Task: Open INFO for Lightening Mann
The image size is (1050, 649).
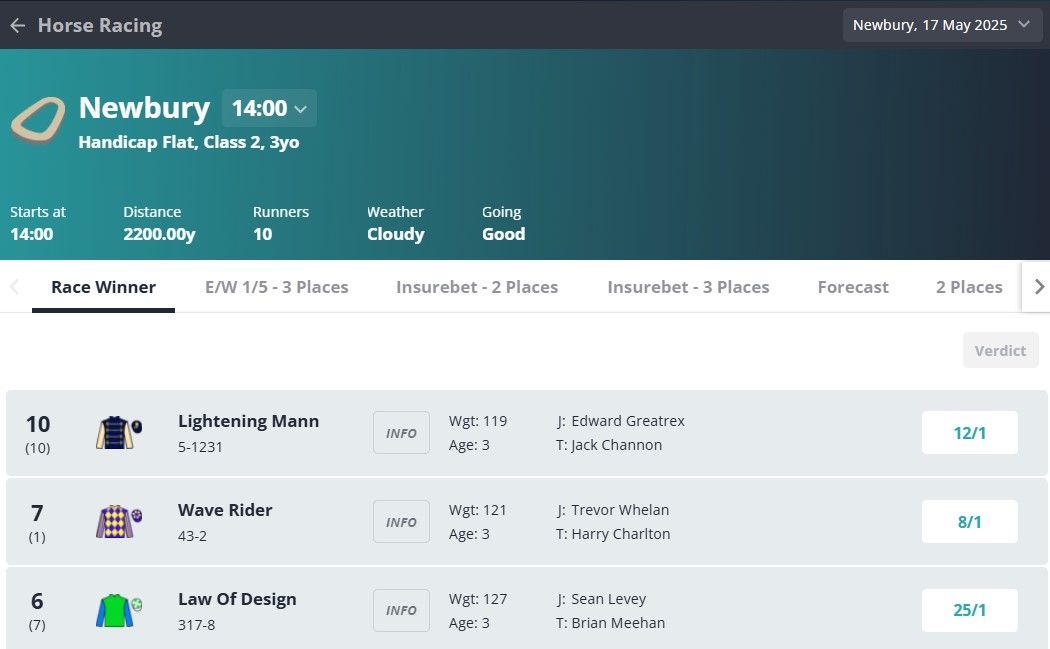Action: coord(401,433)
